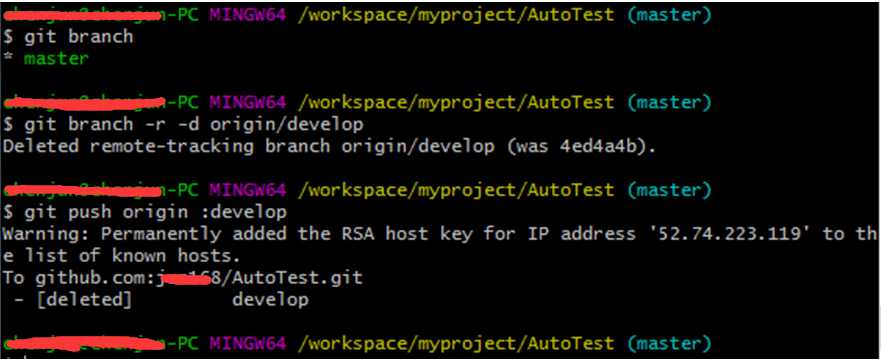881x361 pixels.
Task: Click the 'e list of known hosts.' line
Action: click(121, 256)
